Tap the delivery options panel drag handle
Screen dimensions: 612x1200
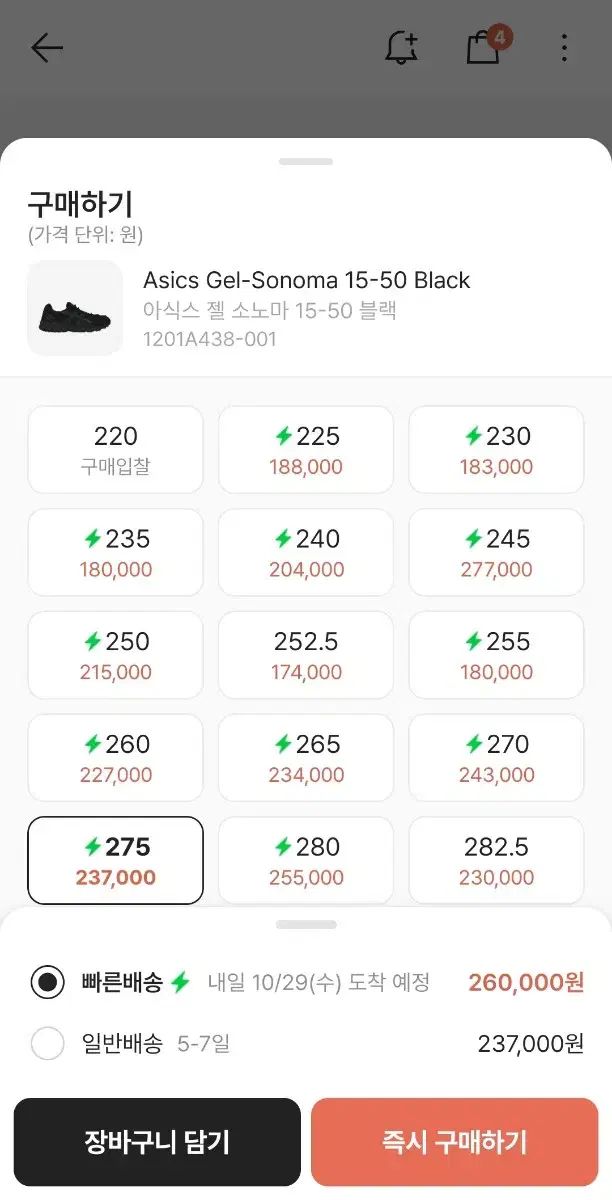306,925
